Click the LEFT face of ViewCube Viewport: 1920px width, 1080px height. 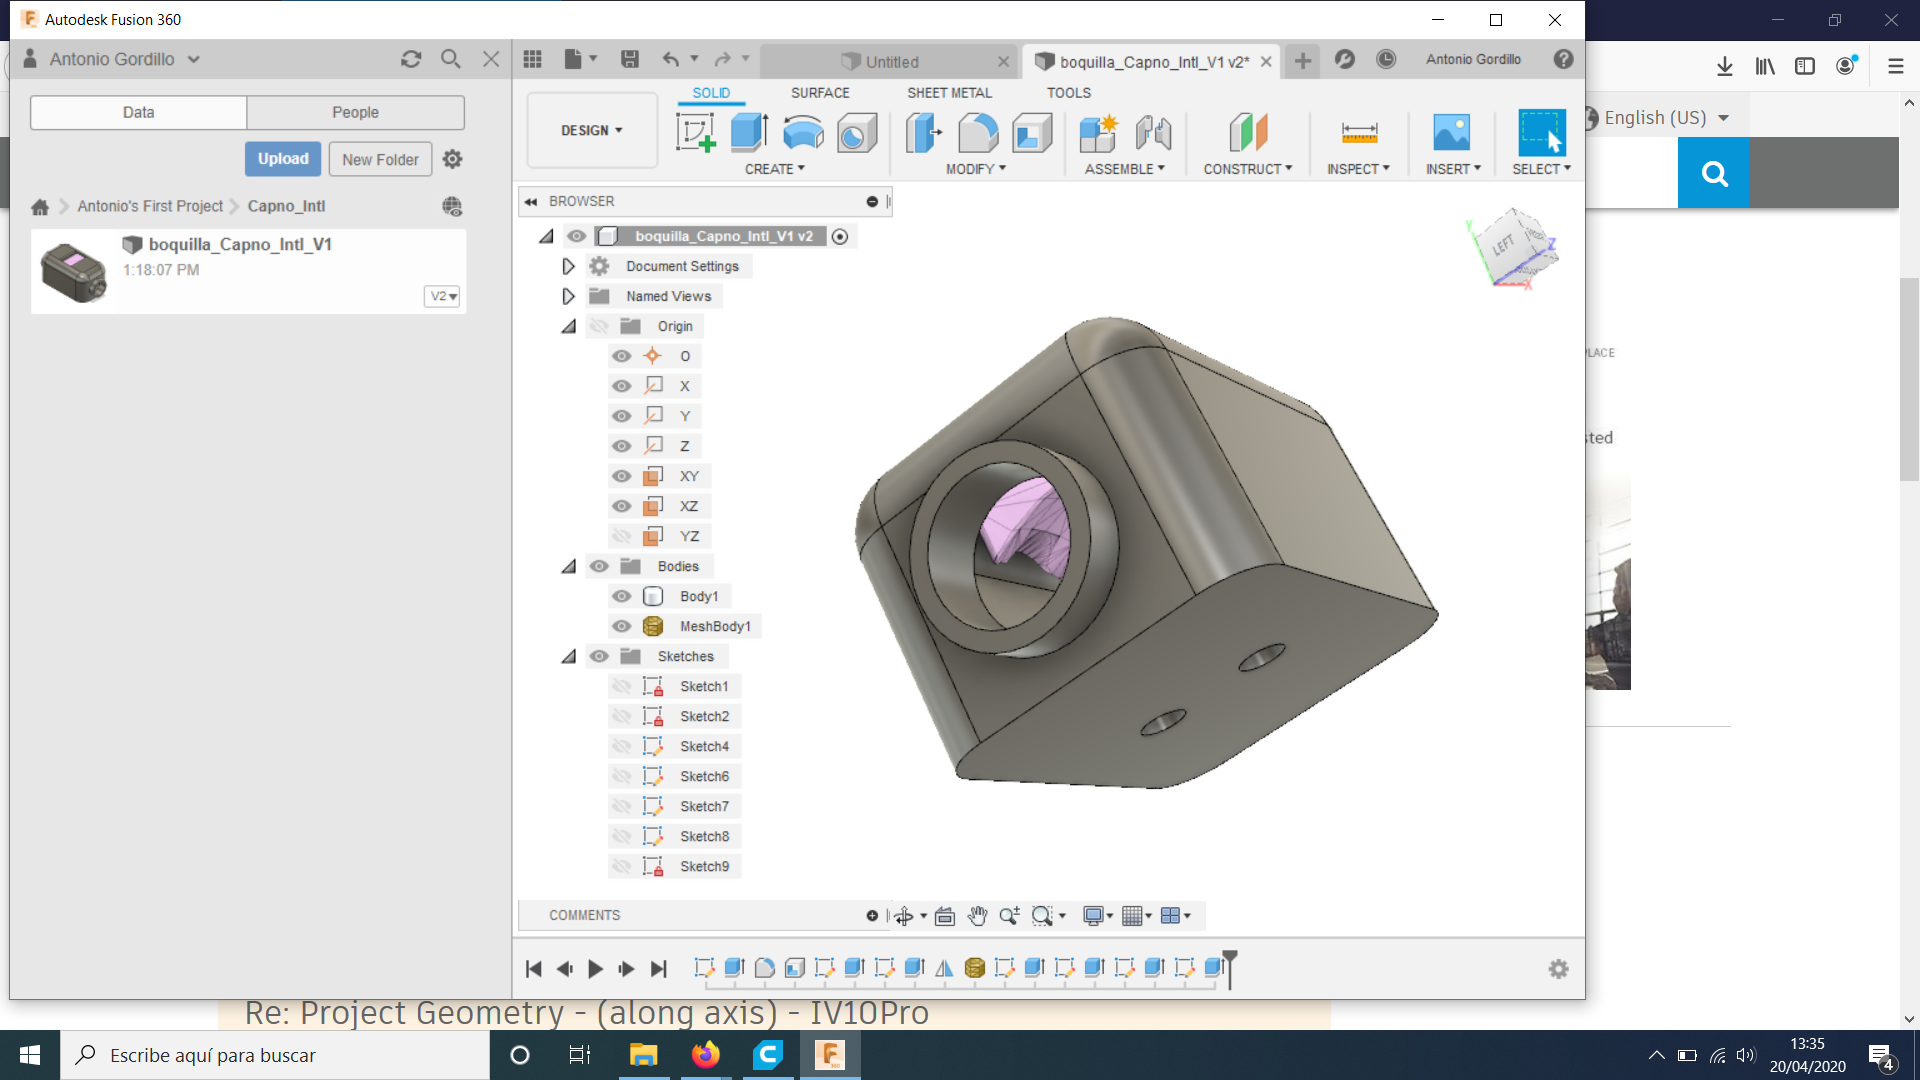pos(1503,246)
